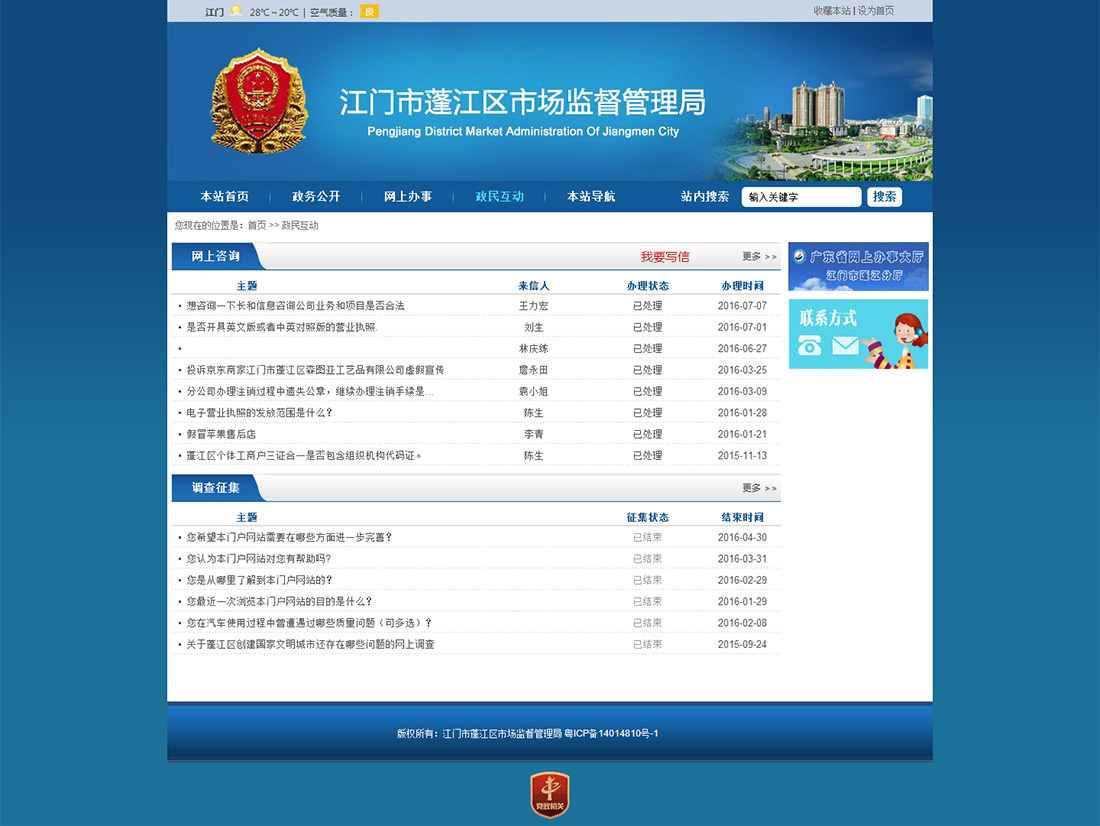
Task: Open survey 您认为本门户网站对您有帮助吗
Action: [258, 559]
